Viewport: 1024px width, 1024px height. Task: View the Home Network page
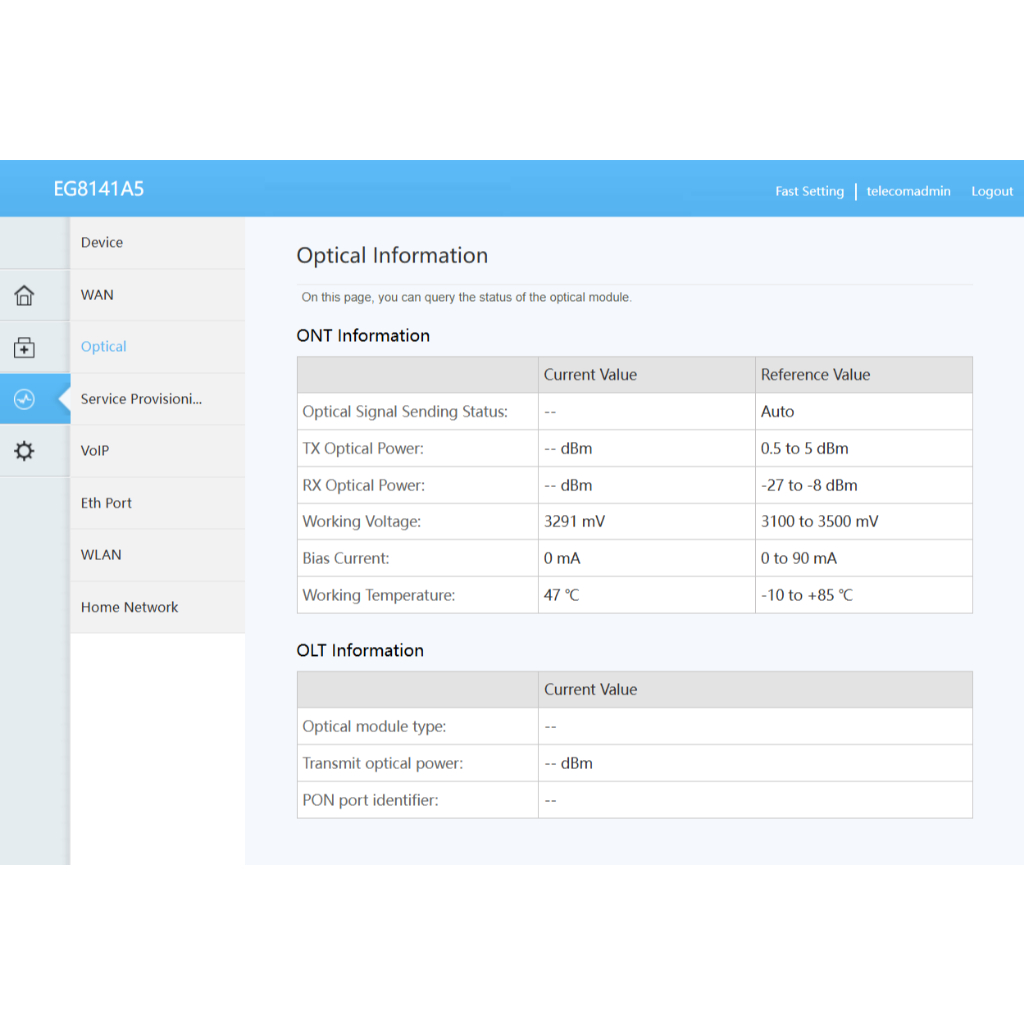click(x=129, y=607)
